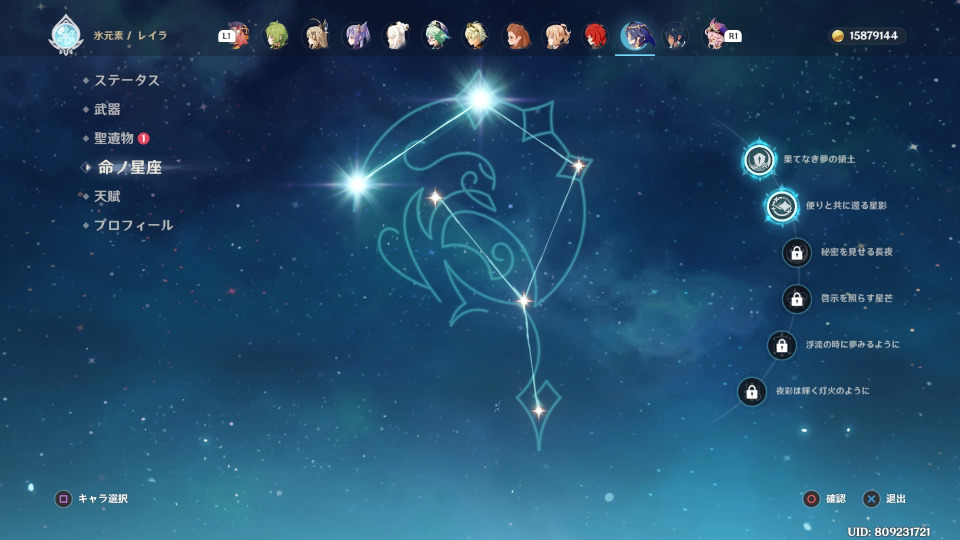The height and width of the screenshot is (540, 960).
Task: Open unlocked constellation icon 便りと共に還る星影
Action: click(782, 206)
